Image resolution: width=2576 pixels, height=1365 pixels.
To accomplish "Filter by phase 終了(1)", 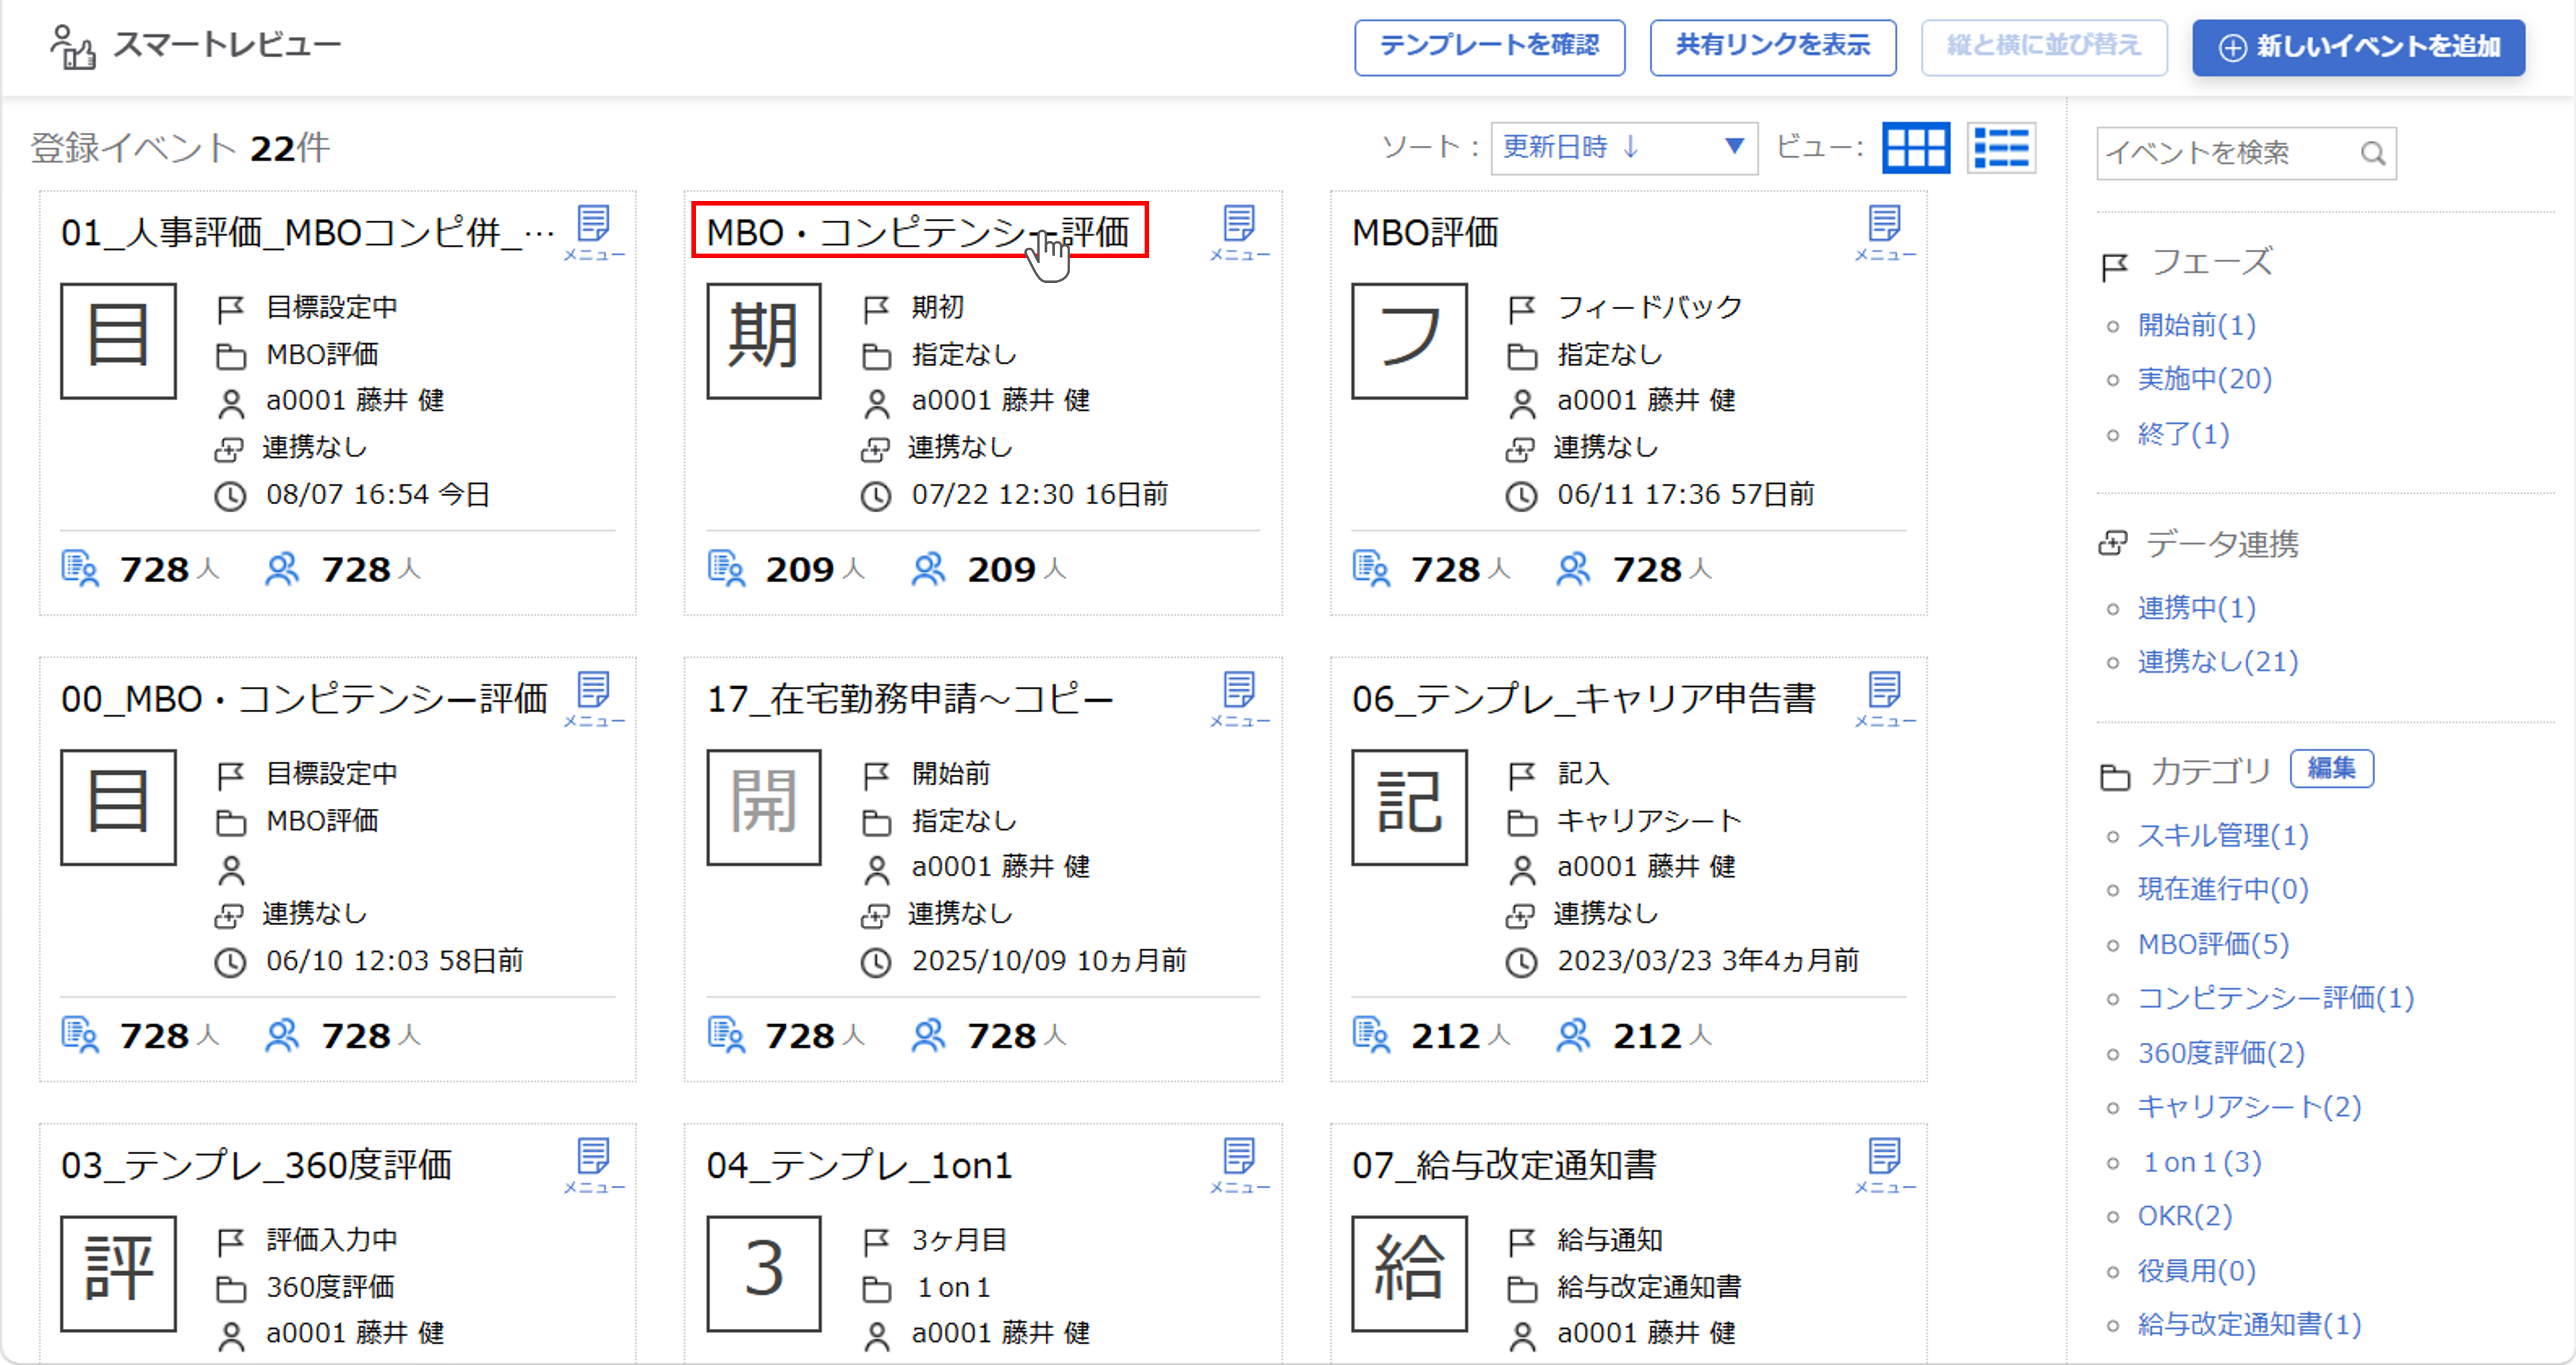I will (x=2183, y=434).
